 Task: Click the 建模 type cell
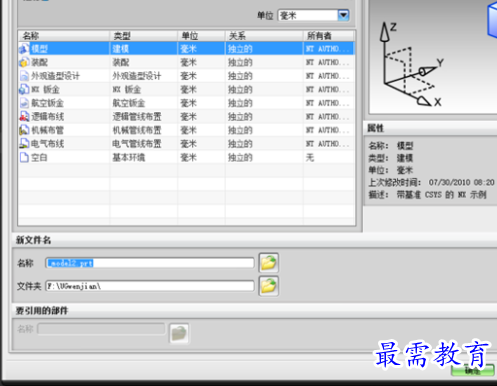121,49
